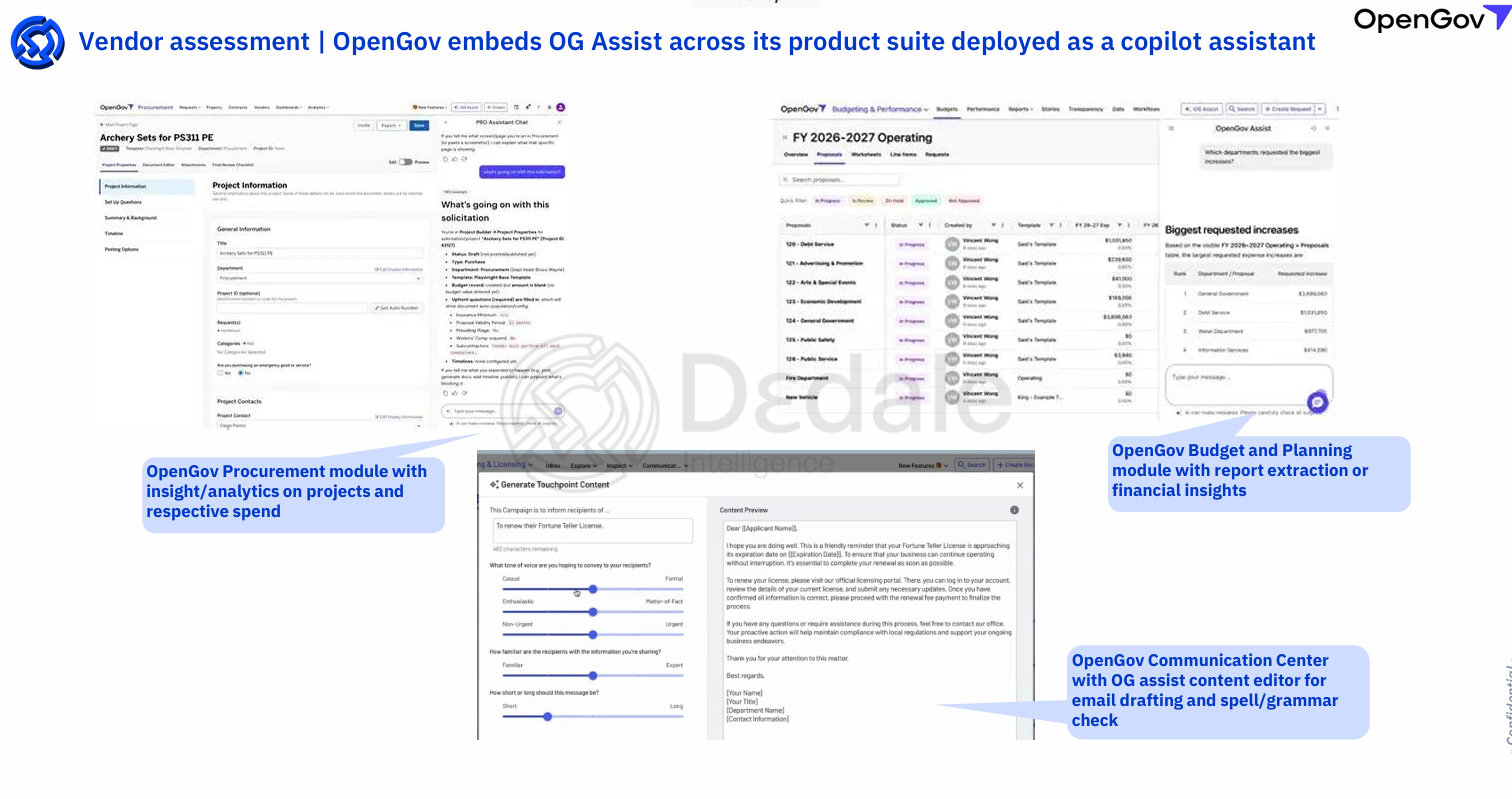The image size is (1512, 799).
Task: Switch to the Line Items tab
Action: [903, 155]
